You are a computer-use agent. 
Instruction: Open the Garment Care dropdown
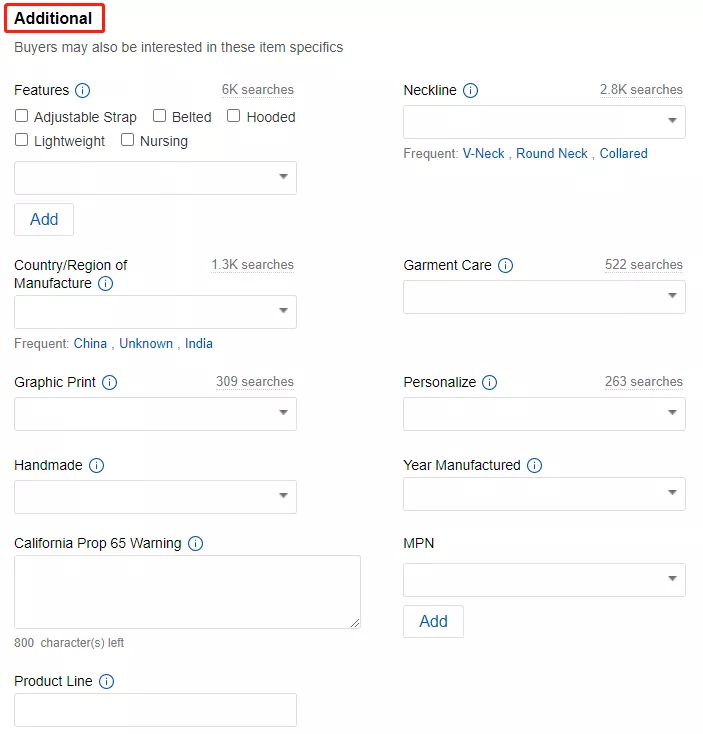pos(544,297)
